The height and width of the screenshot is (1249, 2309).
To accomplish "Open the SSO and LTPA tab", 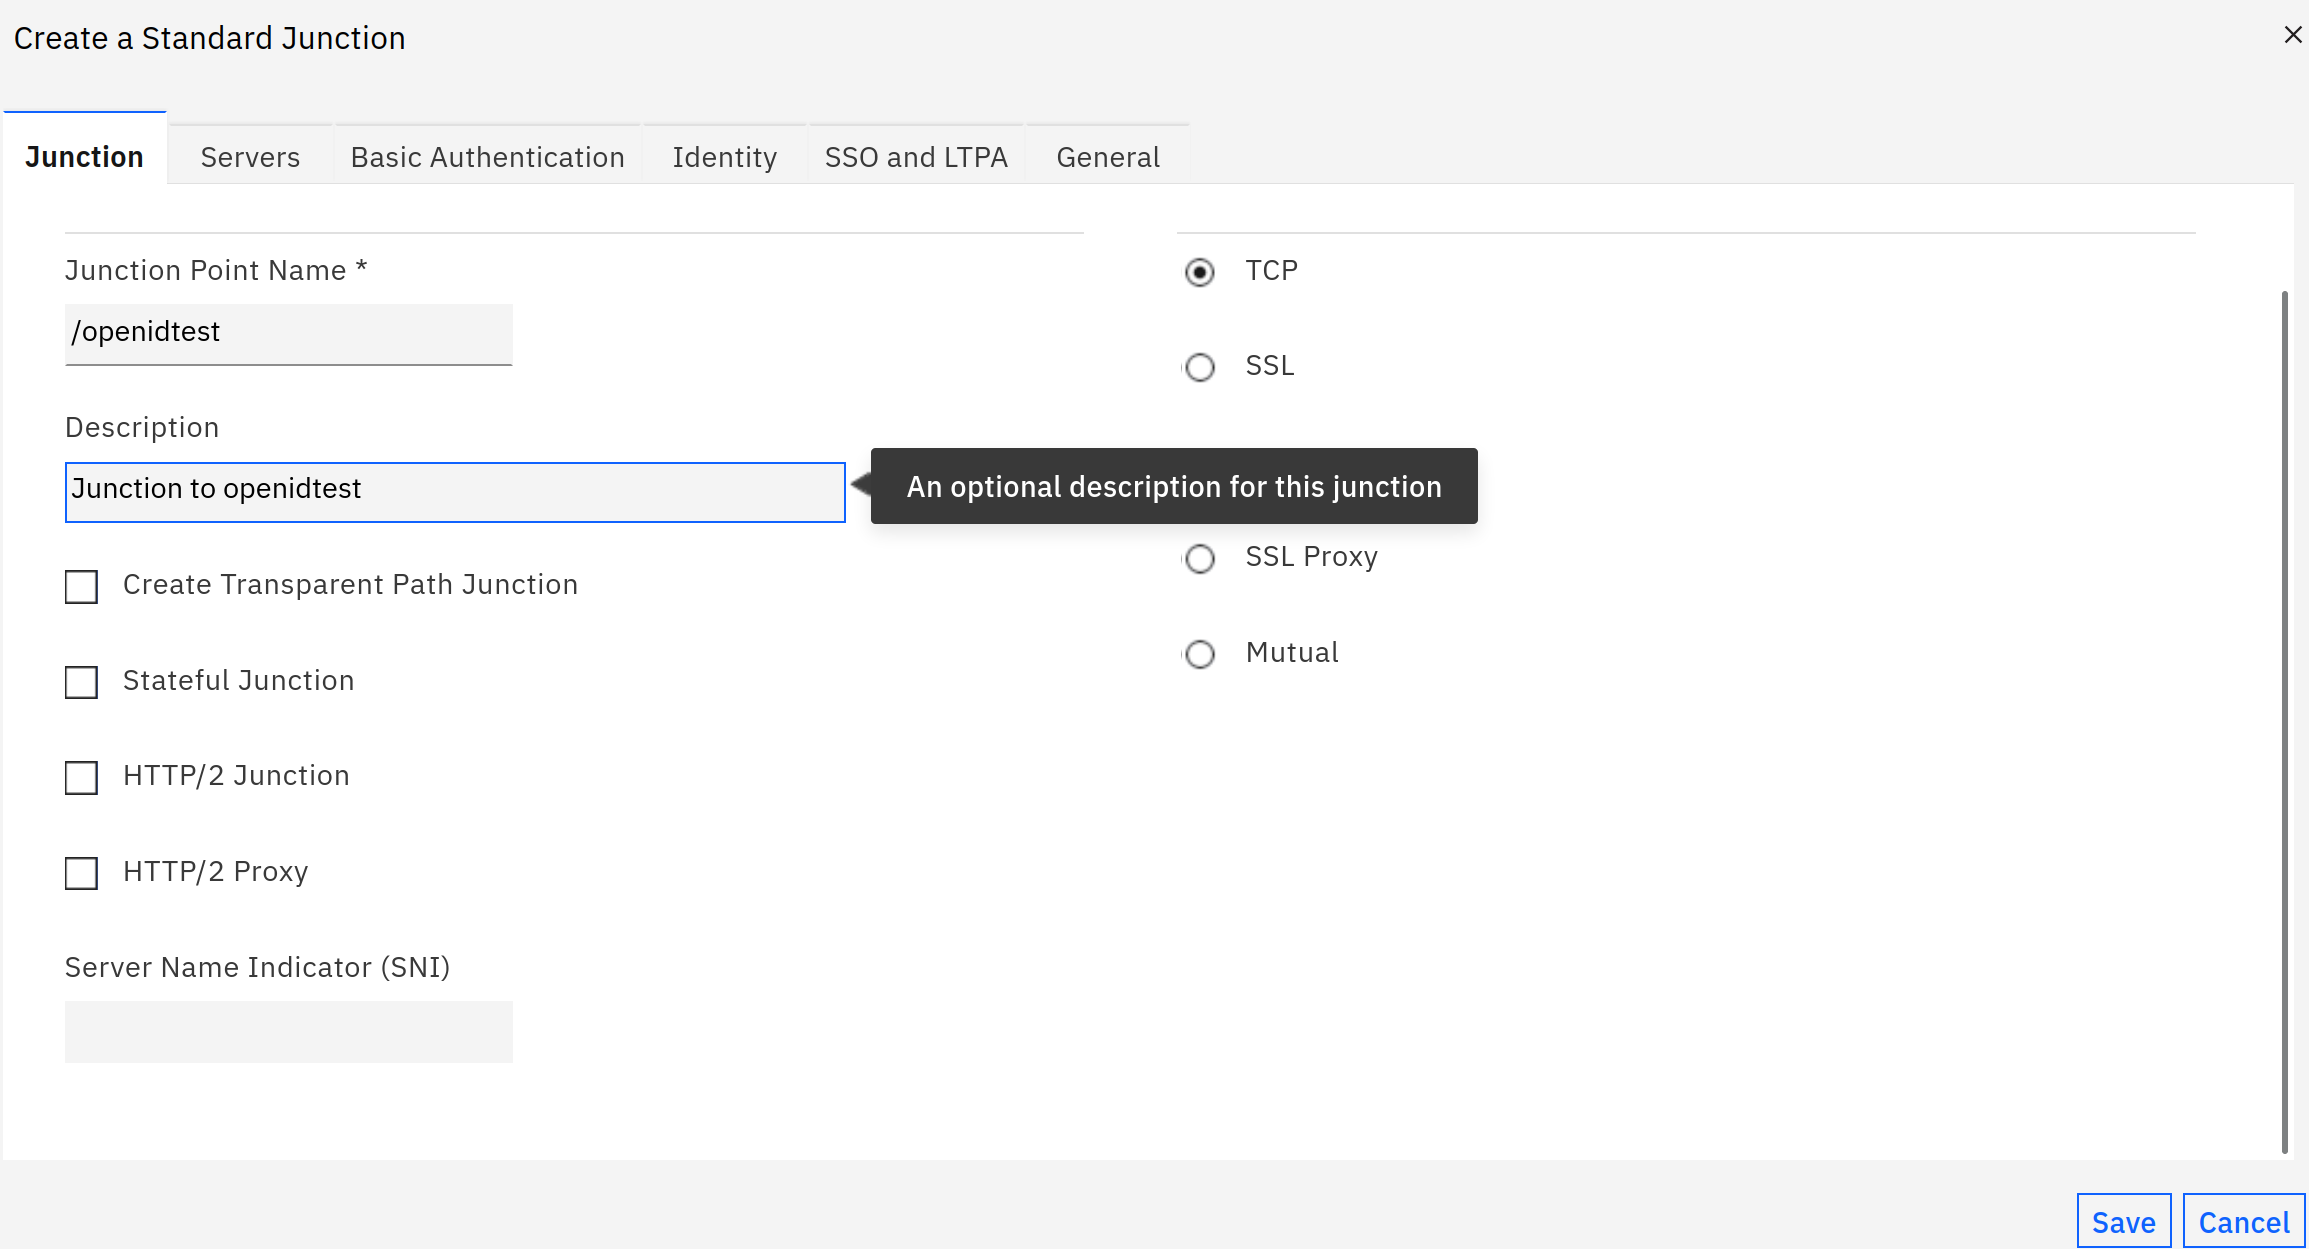I will tap(915, 157).
